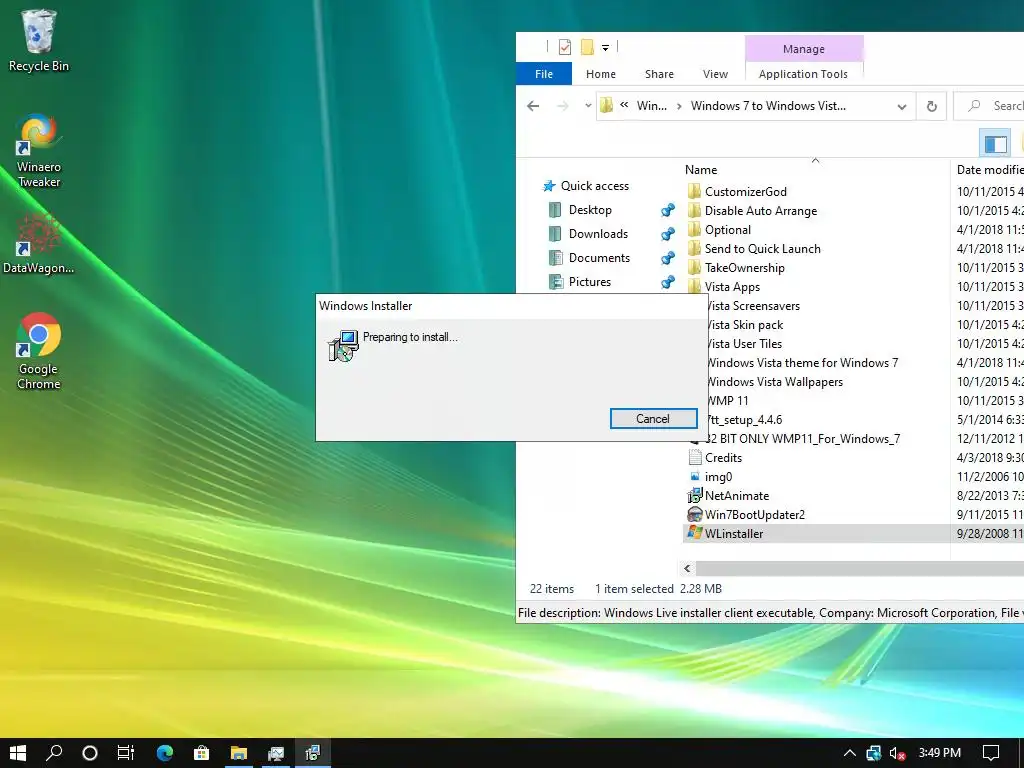Select 32 BIT ONLY WMP11_For_Windows_7 file
Viewport: 1024px width, 768px height.
(803, 439)
